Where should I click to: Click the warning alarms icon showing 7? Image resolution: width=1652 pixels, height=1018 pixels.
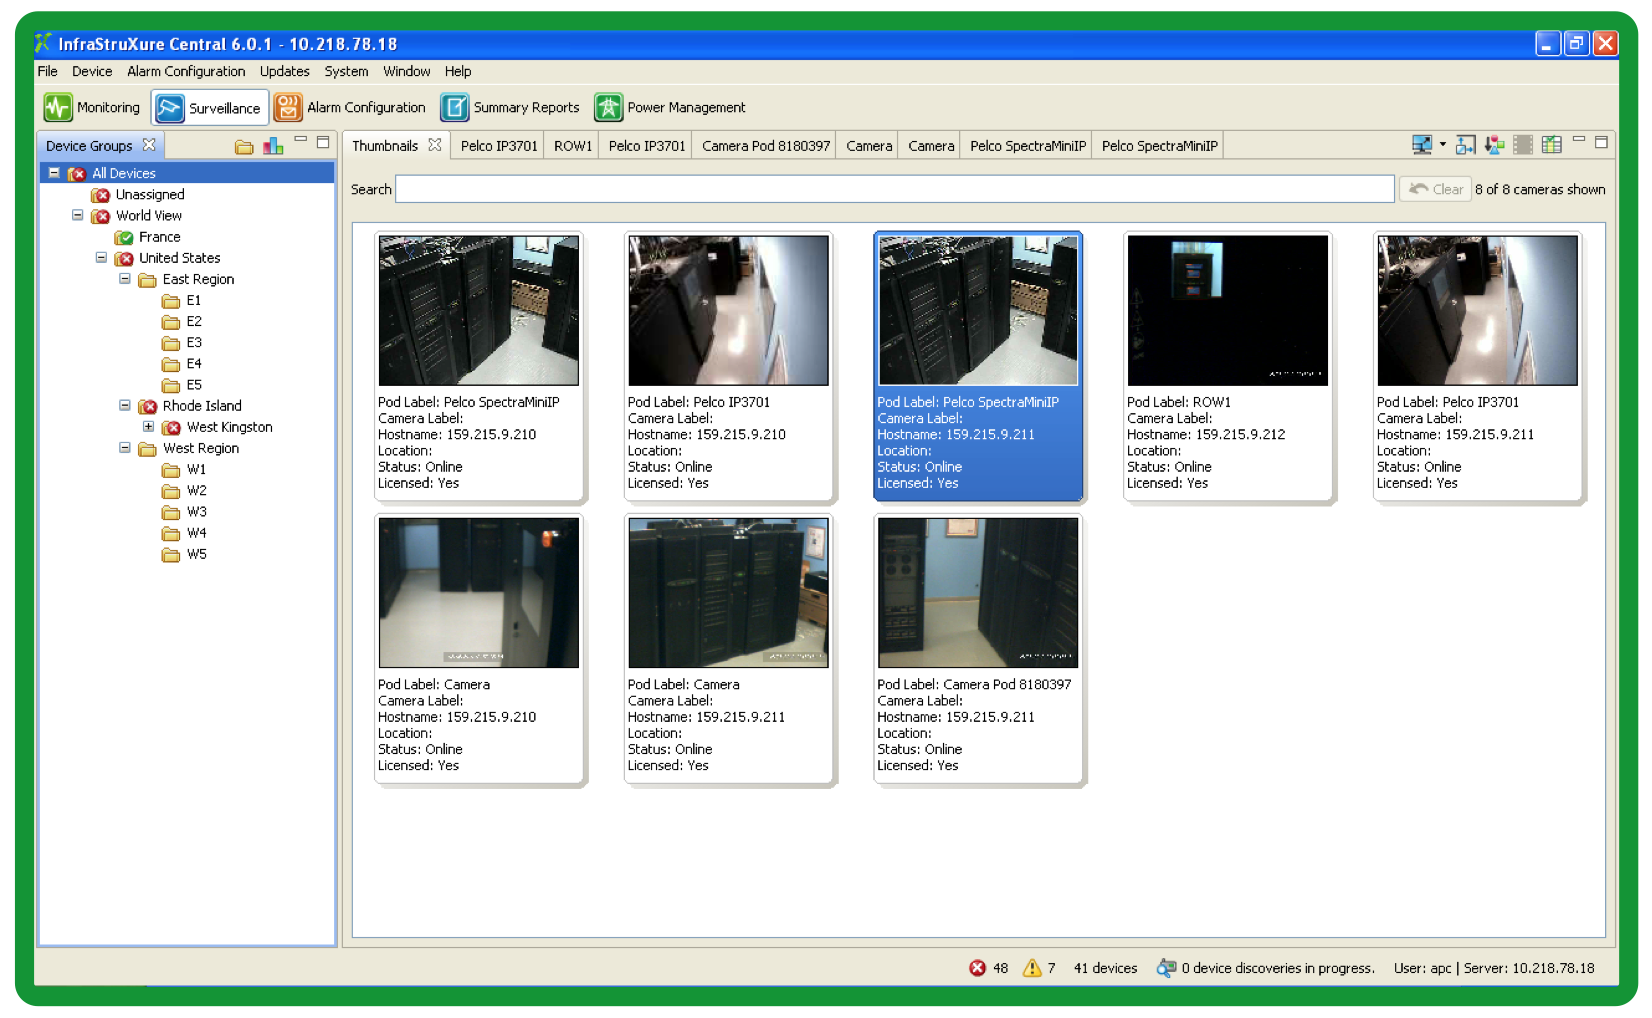click(x=1032, y=968)
